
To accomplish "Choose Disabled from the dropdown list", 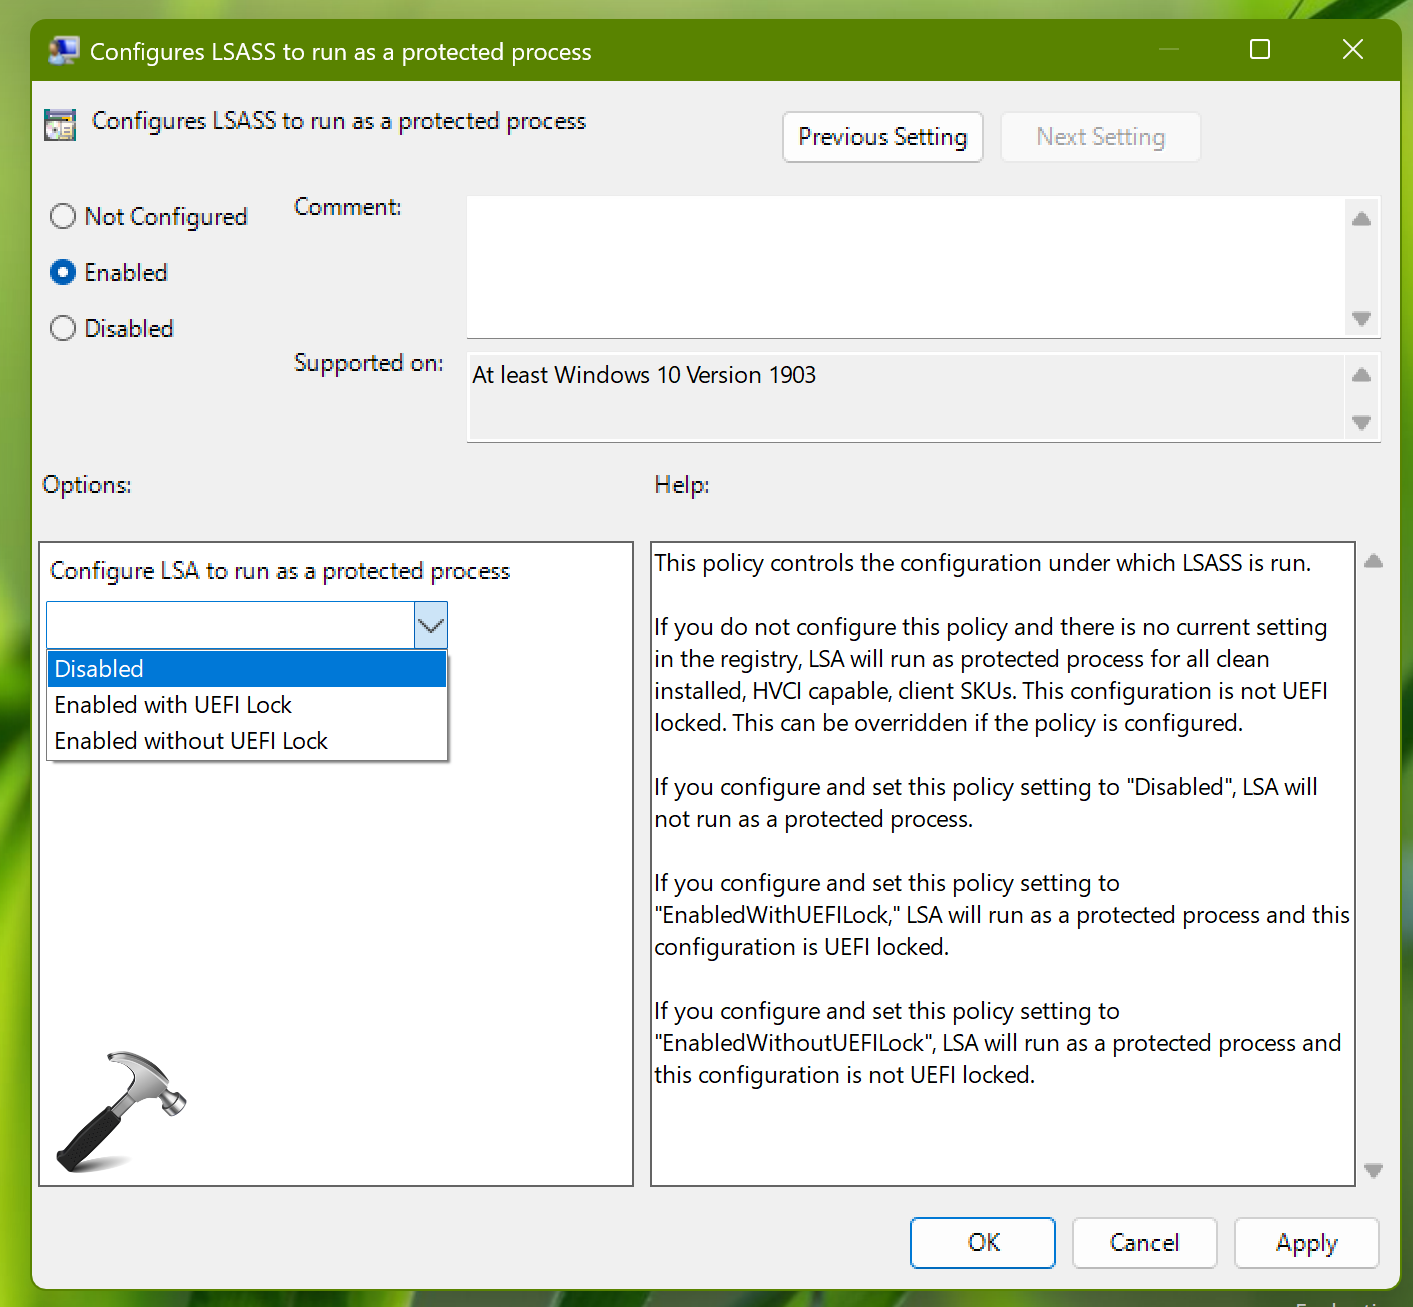I will coord(246,669).
